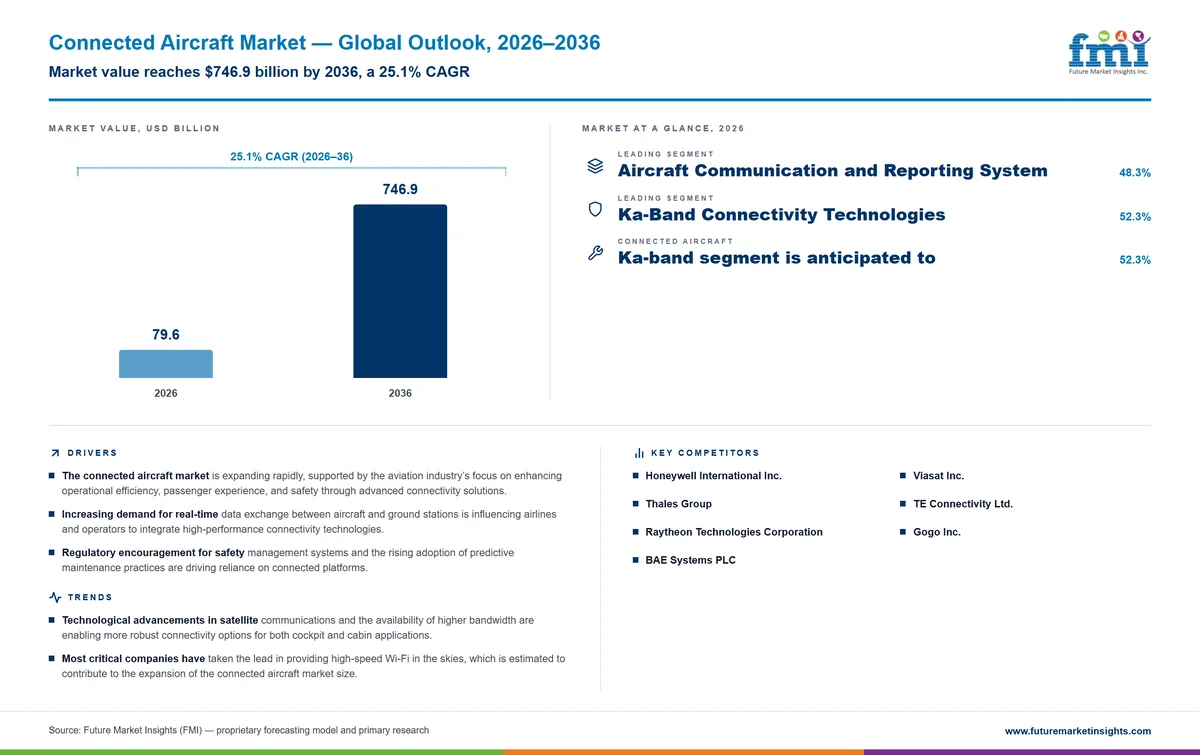Click the title Connected Aircraft Market Global Outlook

(325, 43)
